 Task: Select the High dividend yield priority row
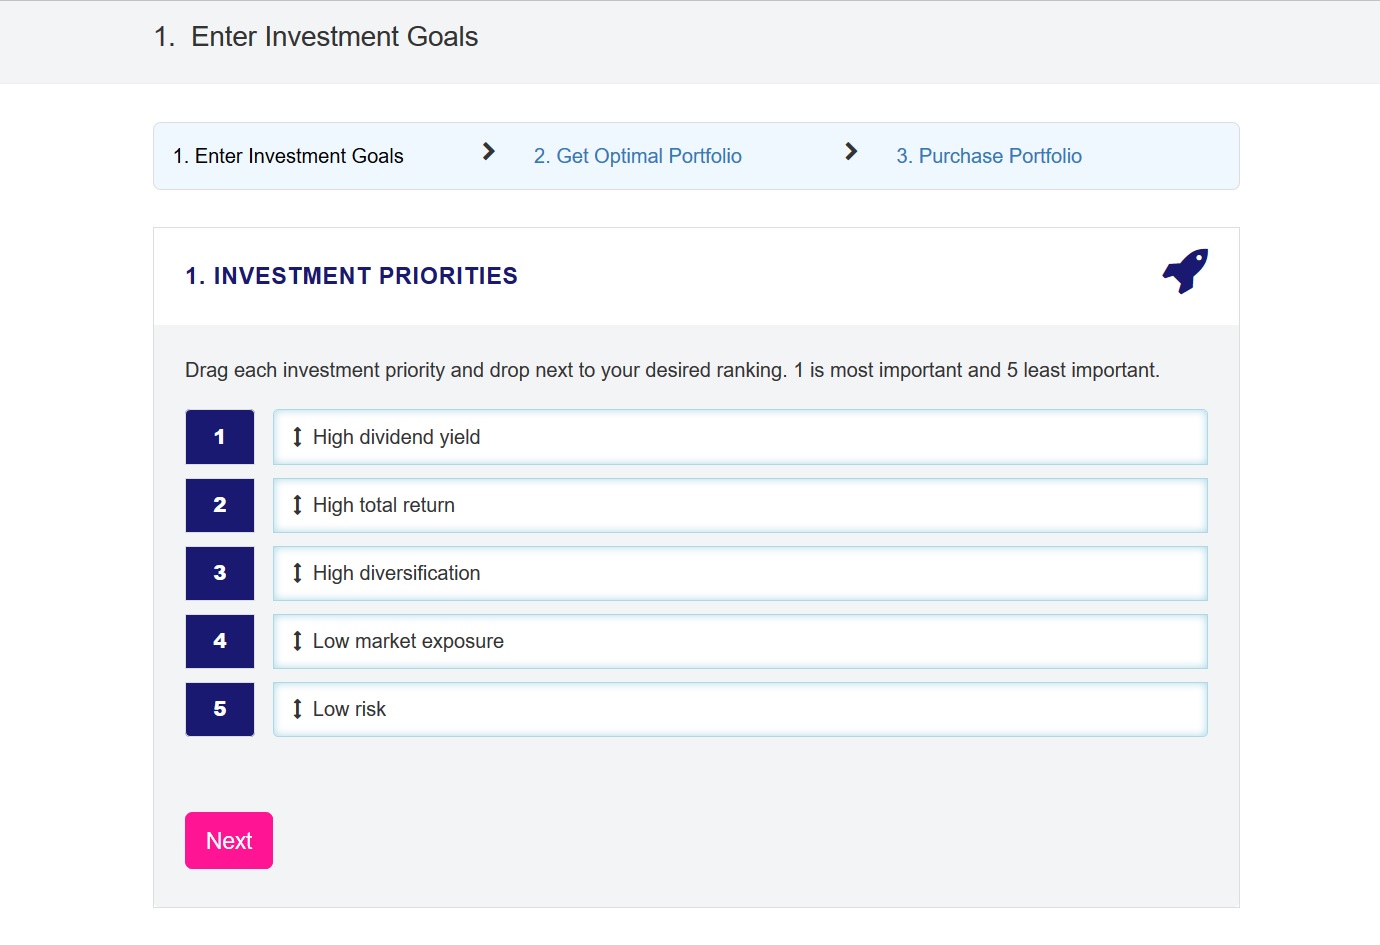click(740, 437)
